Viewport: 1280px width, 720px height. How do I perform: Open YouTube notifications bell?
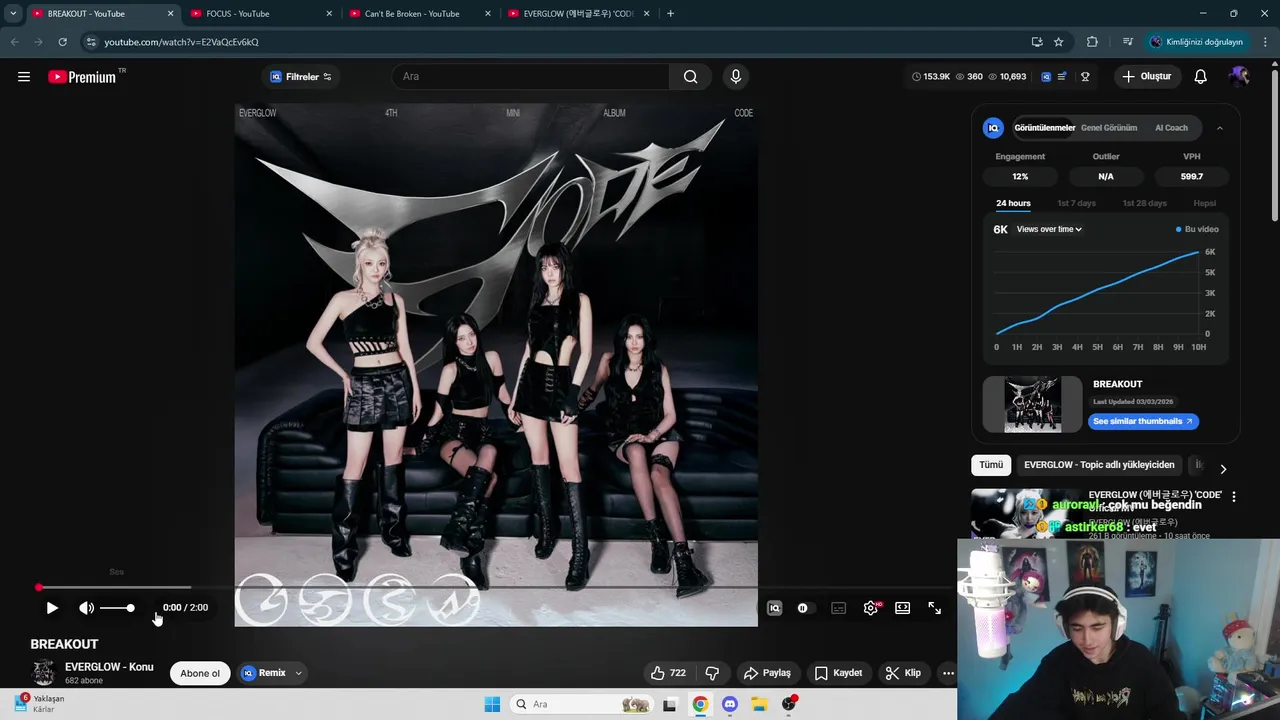click(x=1201, y=77)
